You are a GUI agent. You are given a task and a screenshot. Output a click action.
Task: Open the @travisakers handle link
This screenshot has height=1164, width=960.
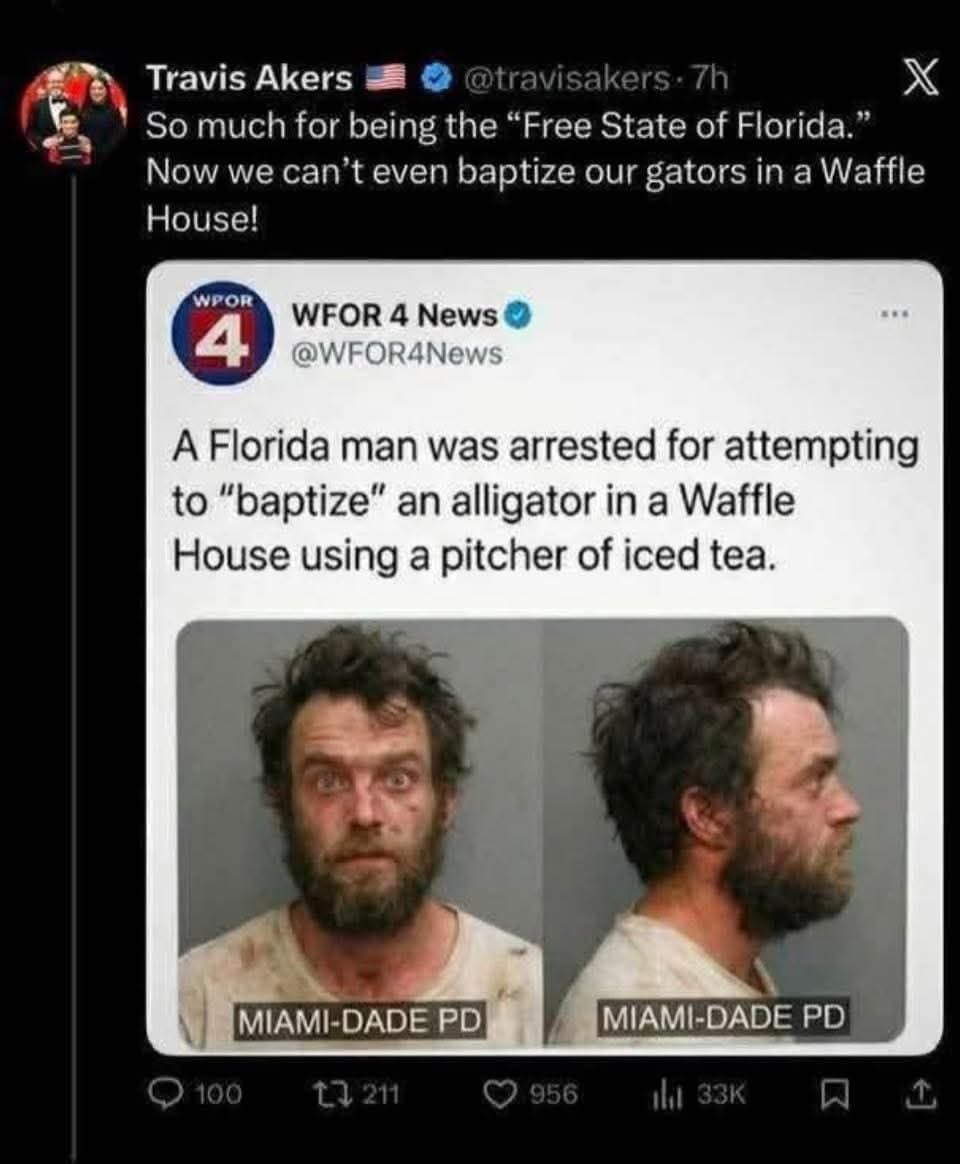tap(566, 77)
